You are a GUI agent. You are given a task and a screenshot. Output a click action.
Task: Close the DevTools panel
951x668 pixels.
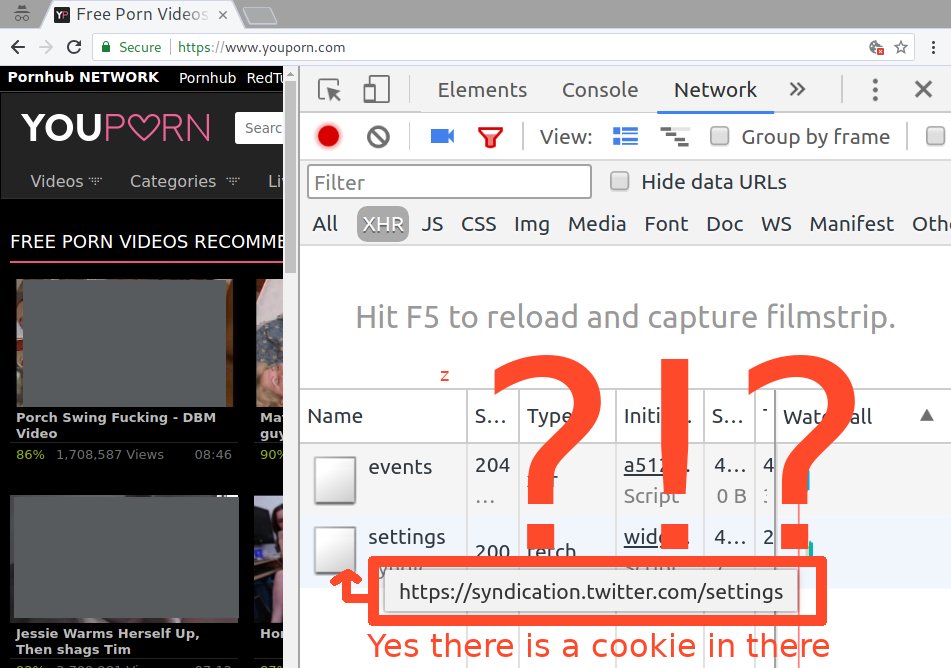pyautogui.click(x=923, y=90)
